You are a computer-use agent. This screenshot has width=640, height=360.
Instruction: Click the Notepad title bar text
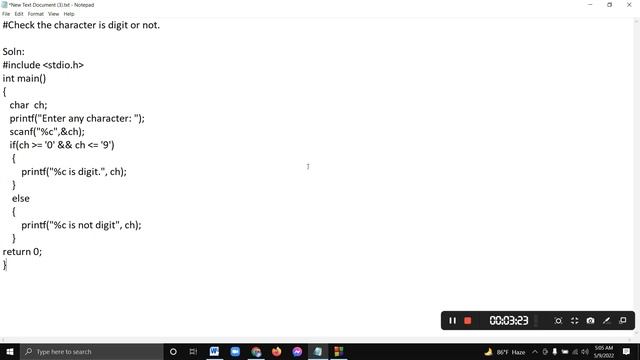(x=51, y=5)
